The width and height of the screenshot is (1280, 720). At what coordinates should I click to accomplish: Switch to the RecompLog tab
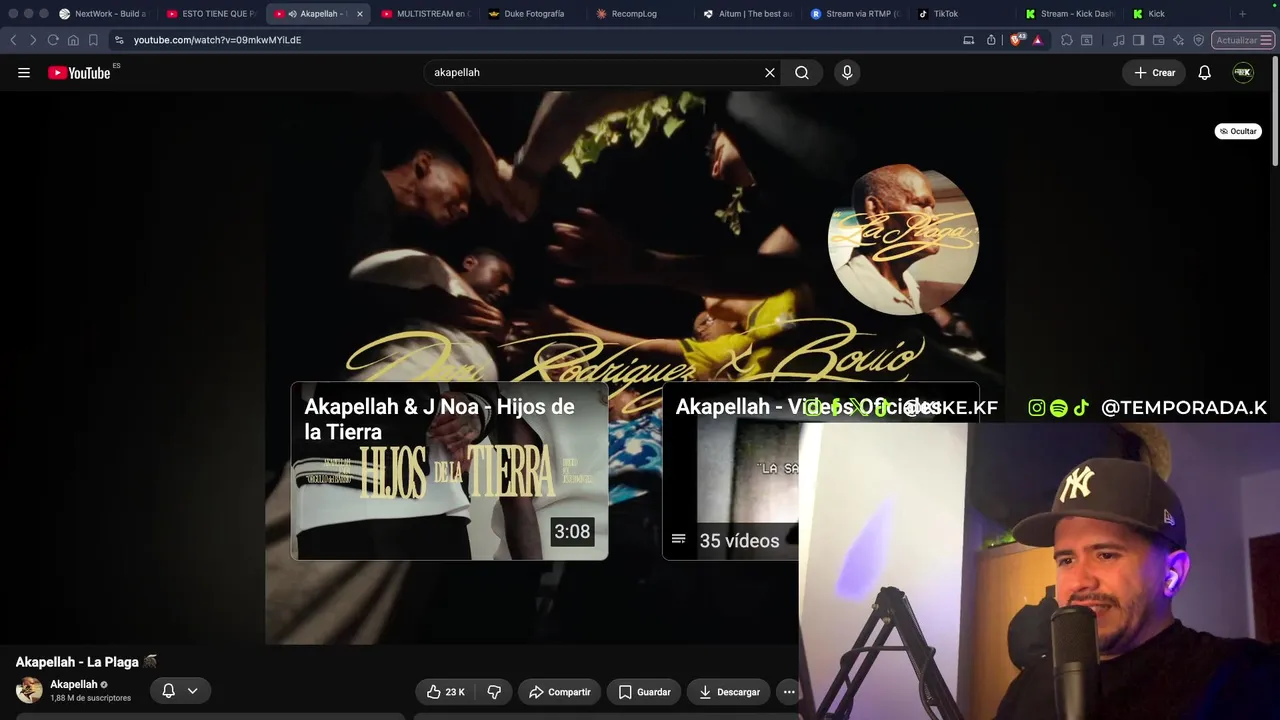click(639, 14)
